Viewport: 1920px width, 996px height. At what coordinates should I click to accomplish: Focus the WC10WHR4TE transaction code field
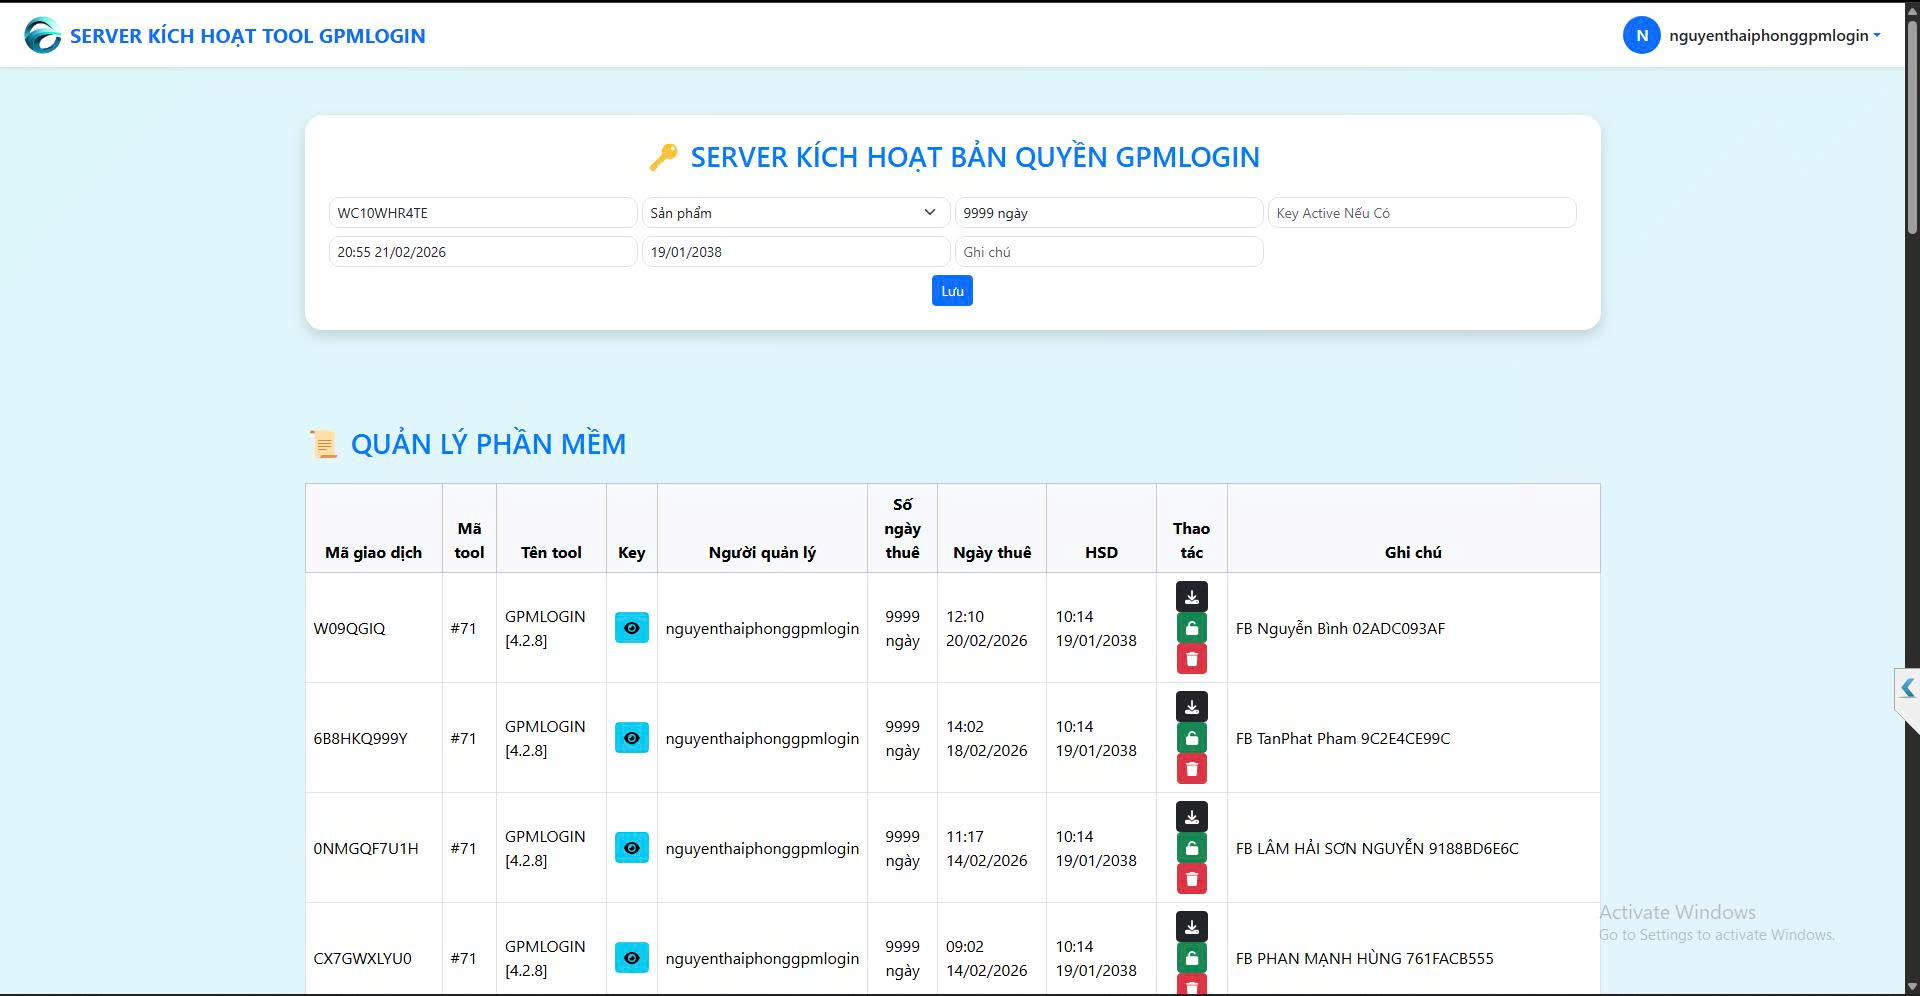(483, 213)
